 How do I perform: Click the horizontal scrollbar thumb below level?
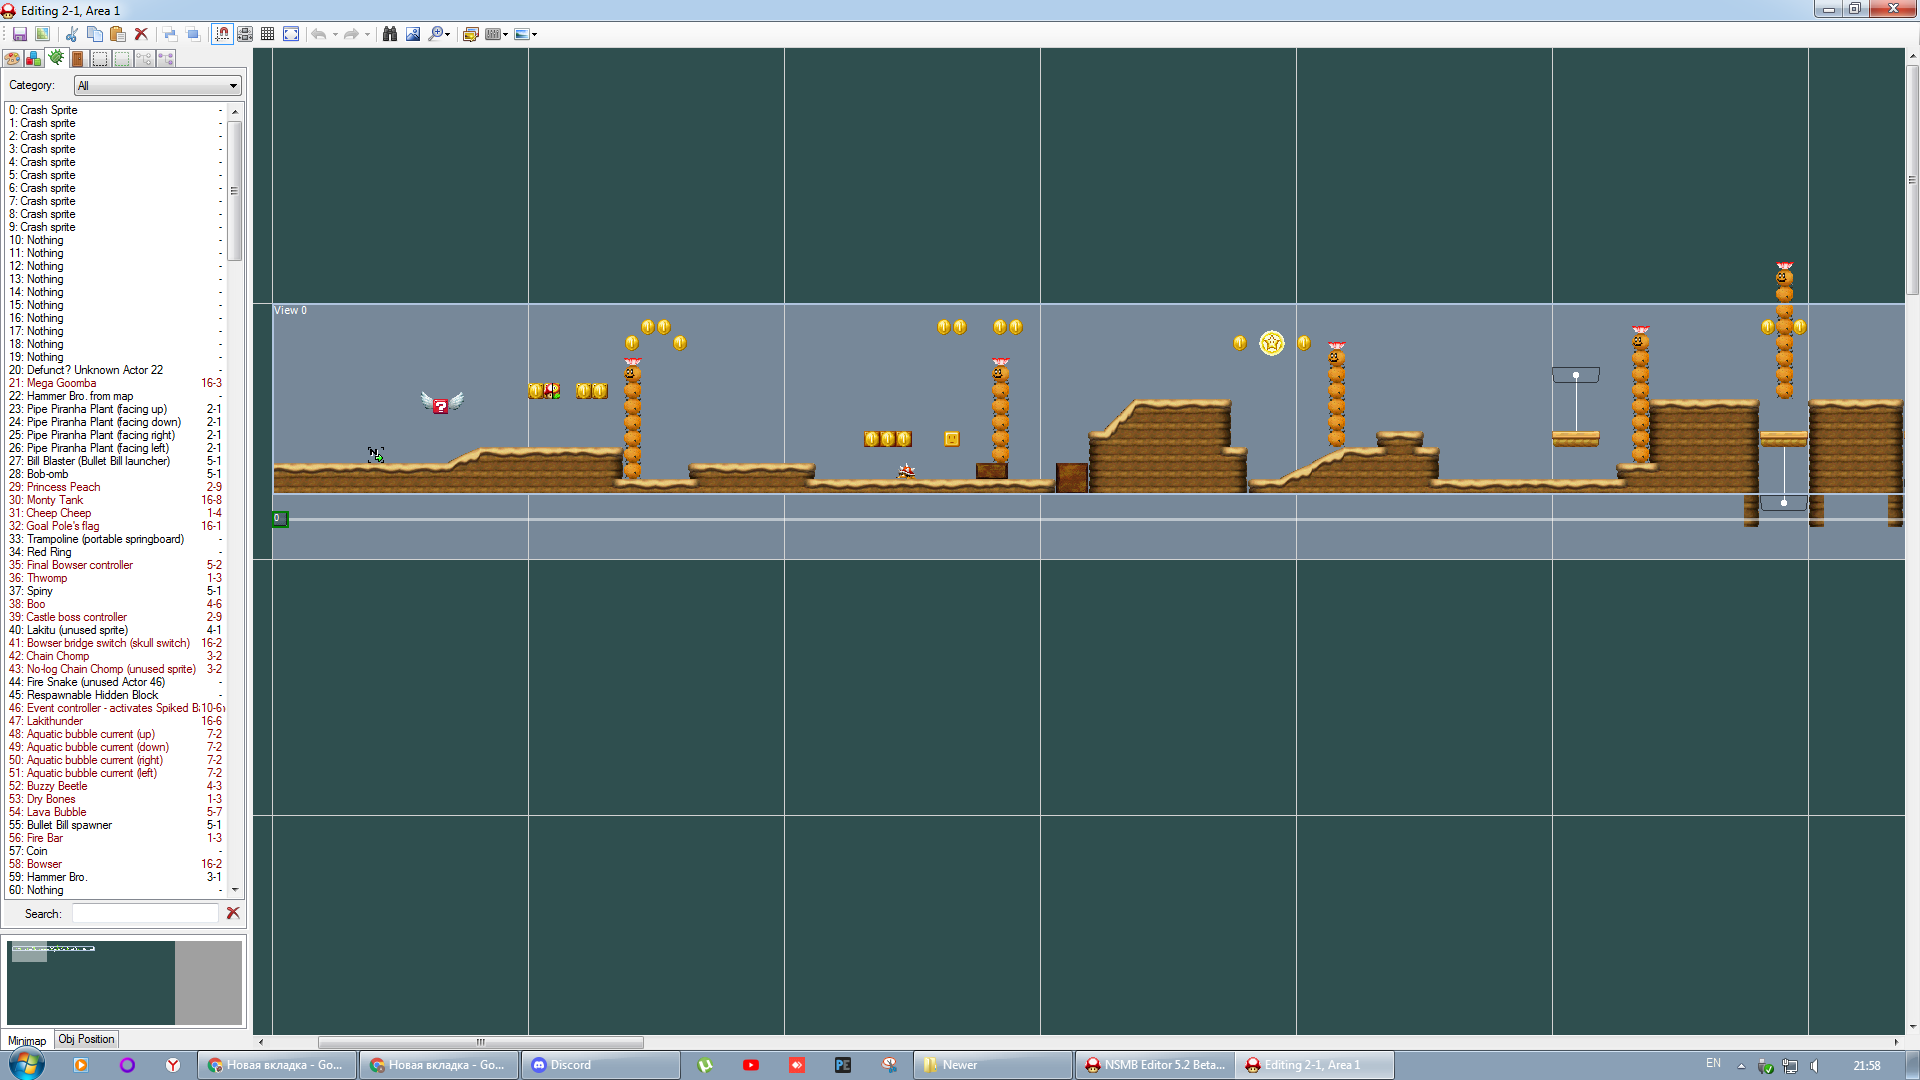click(x=480, y=1042)
